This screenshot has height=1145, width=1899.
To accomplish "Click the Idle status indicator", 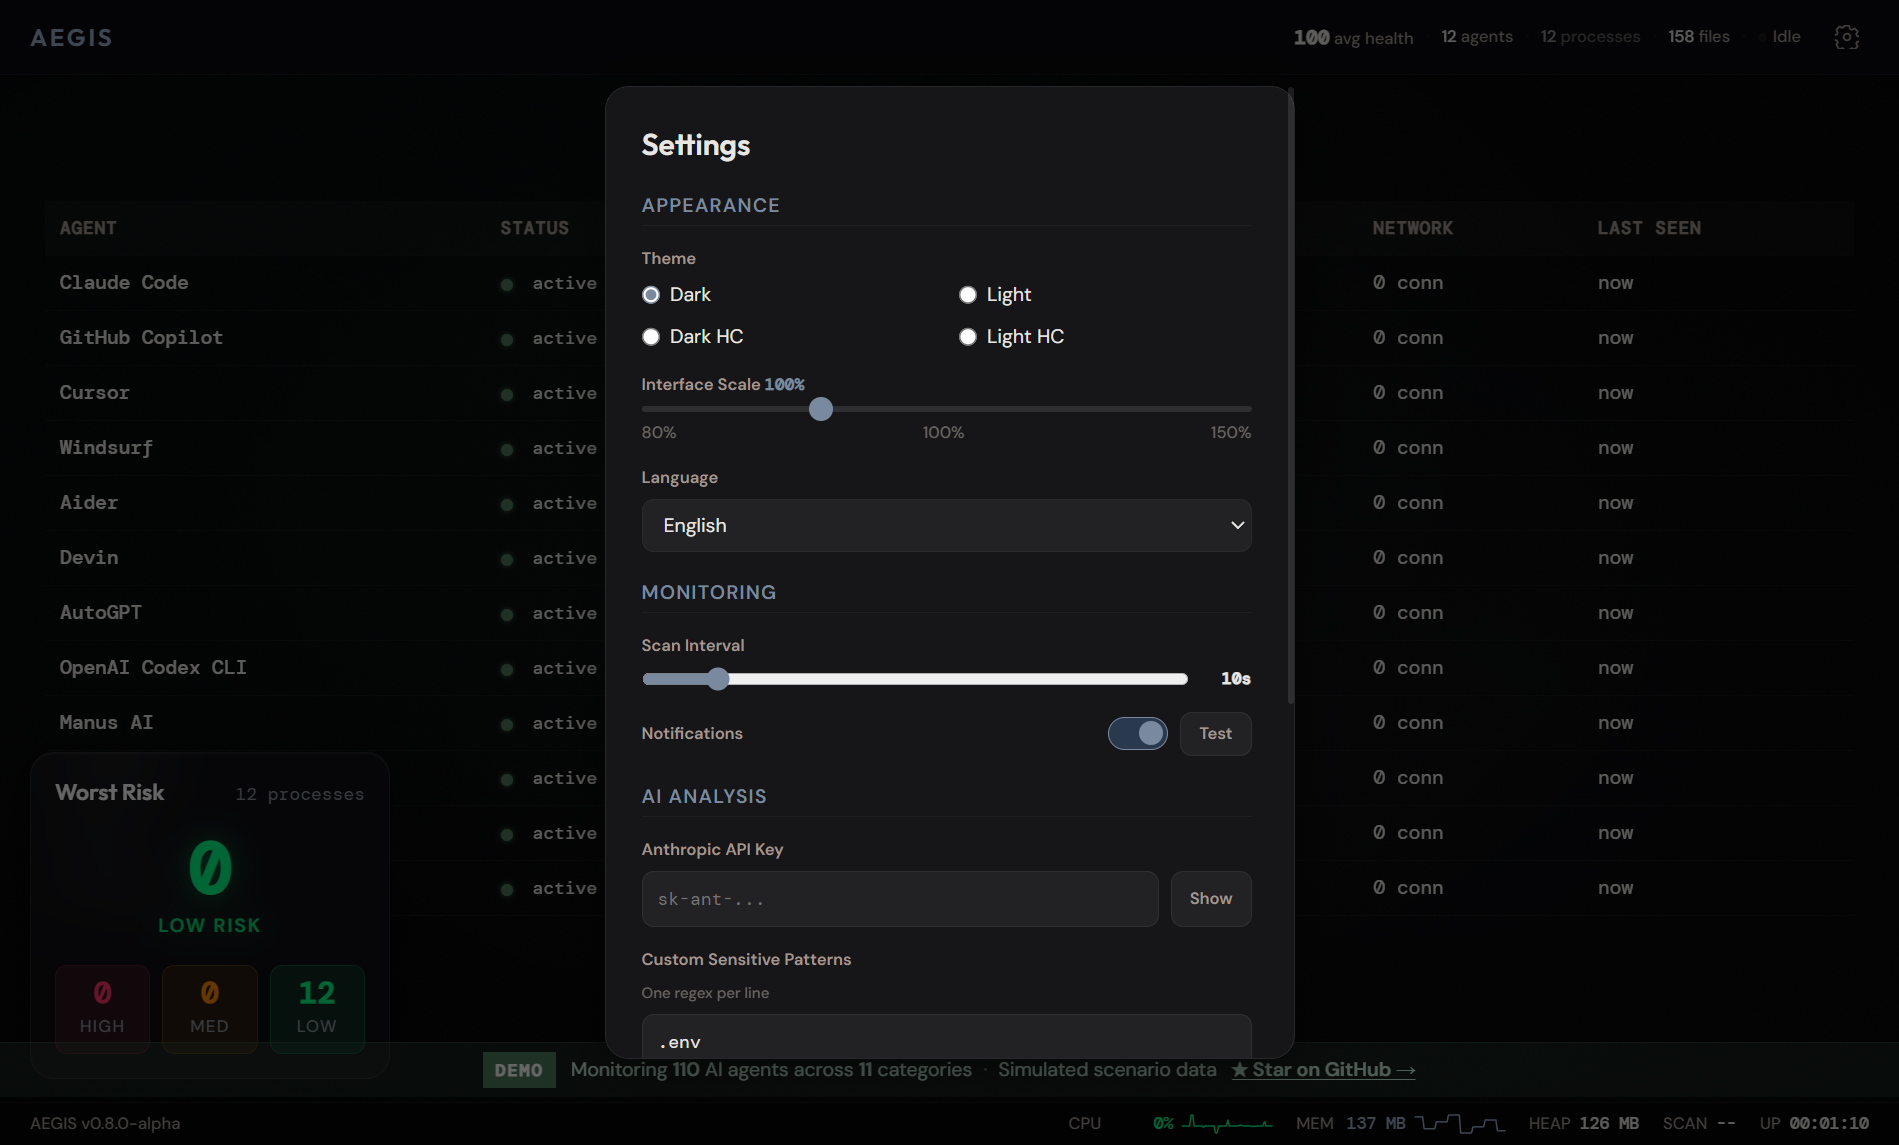I will point(1780,37).
